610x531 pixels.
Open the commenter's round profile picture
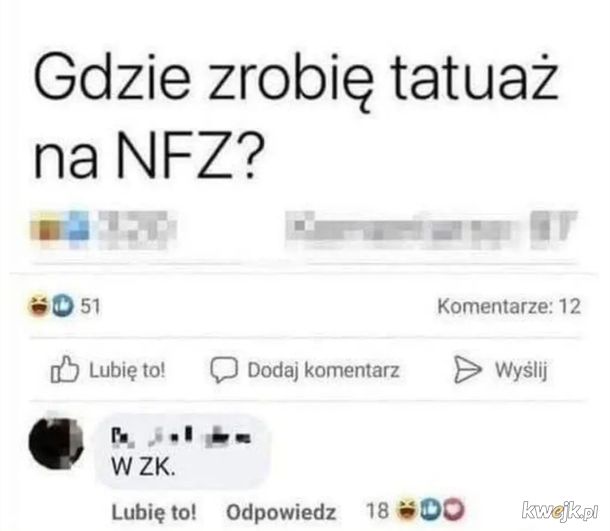[x=56, y=442]
